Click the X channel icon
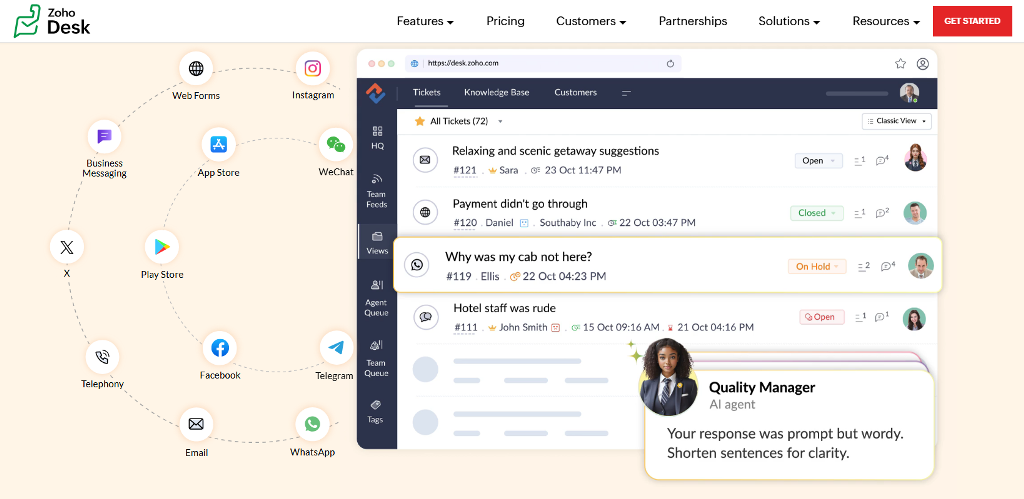The height and width of the screenshot is (499, 1024). (67, 247)
